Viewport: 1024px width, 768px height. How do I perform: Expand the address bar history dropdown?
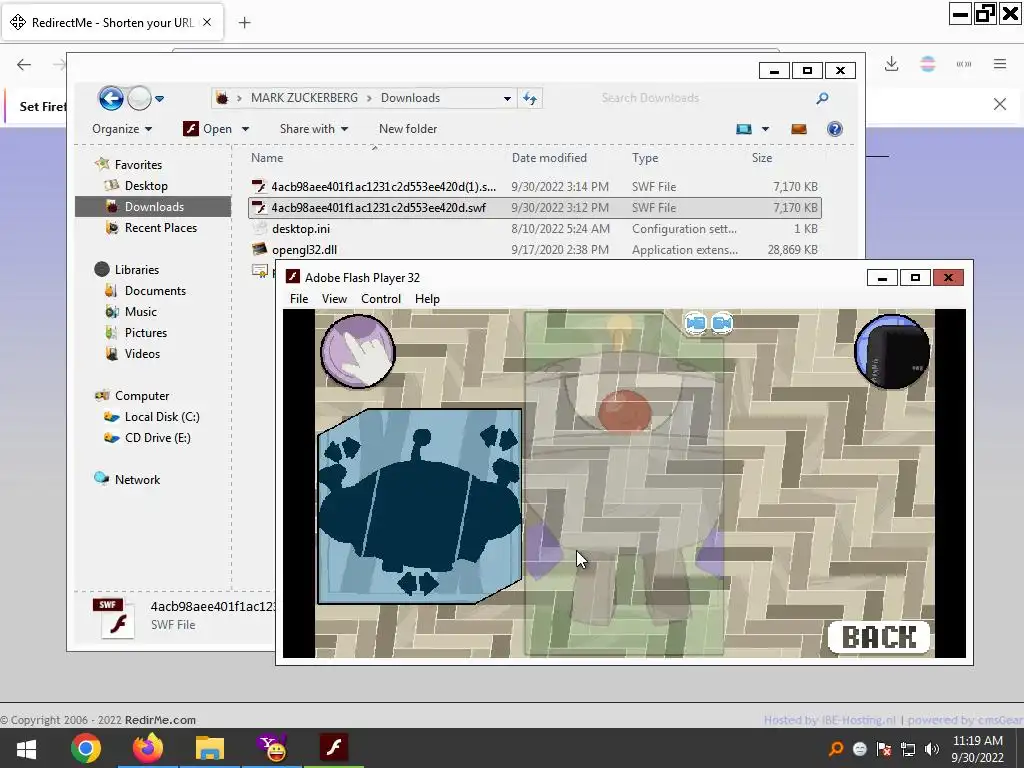point(507,99)
